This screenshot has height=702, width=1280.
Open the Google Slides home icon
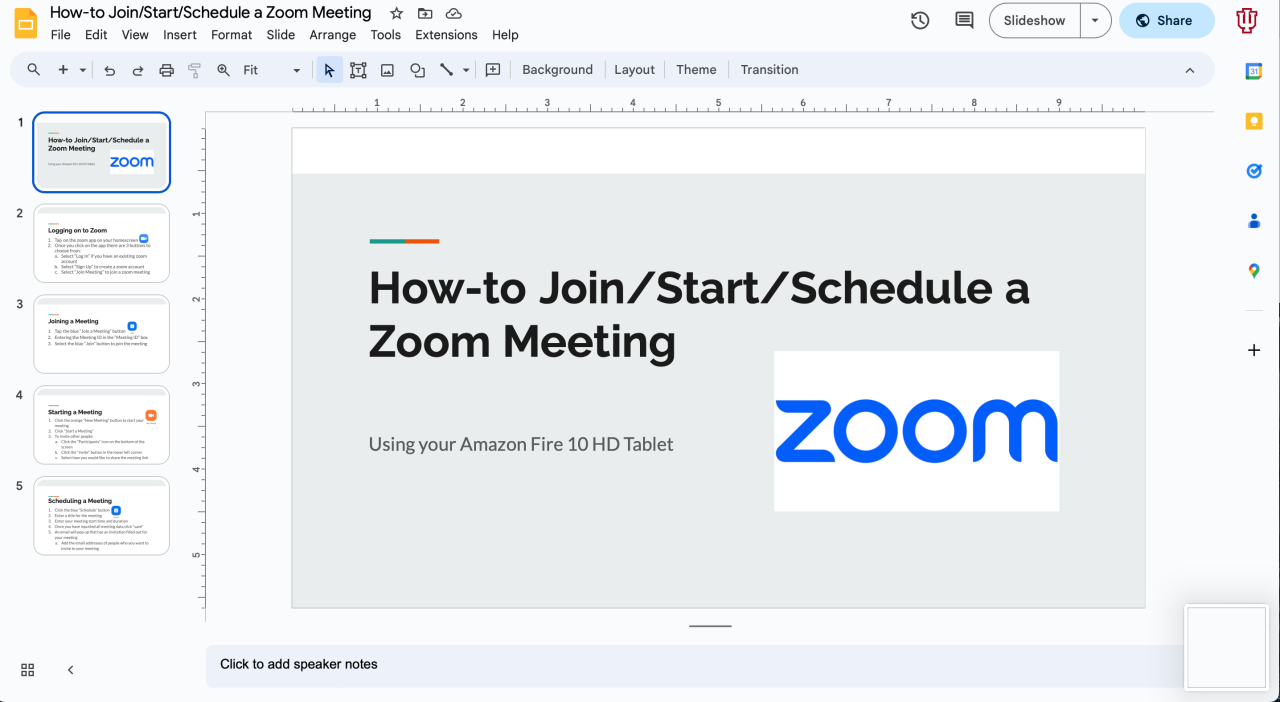[25, 22]
